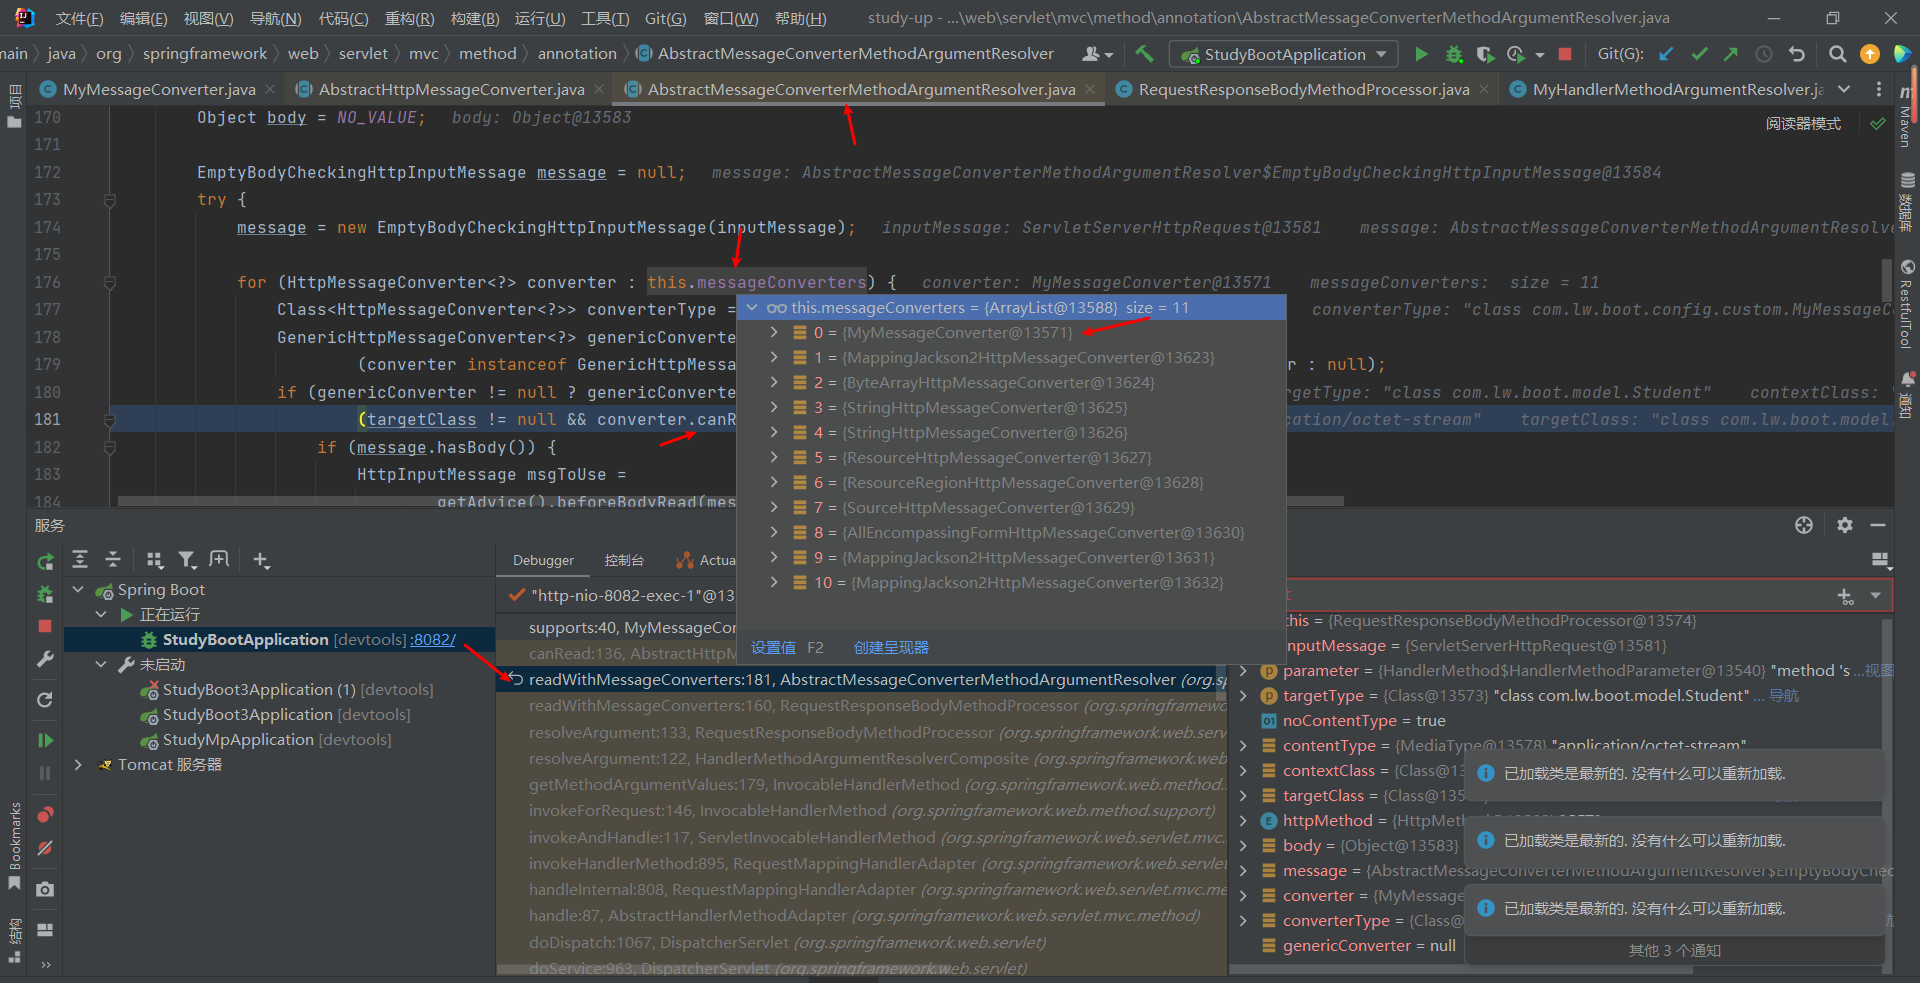This screenshot has height=983, width=1920.
Task: Click the 导航 link on targetType row
Action: coord(1783,696)
